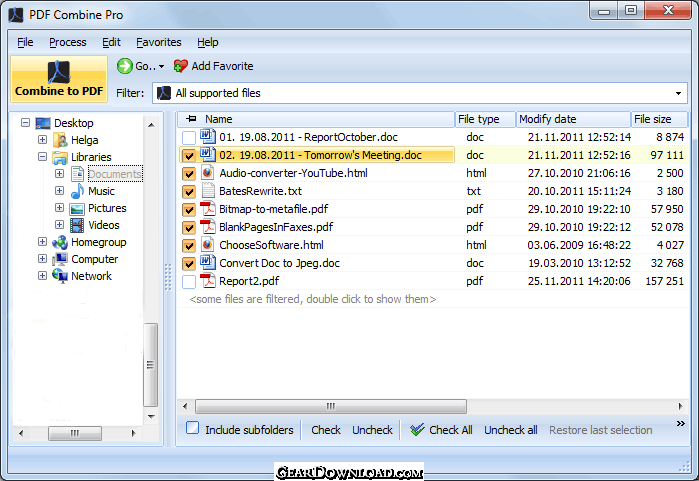Viewport: 699px width, 481px height.
Task: Check the Report2.pdf checkbox
Action: click(189, 282)
